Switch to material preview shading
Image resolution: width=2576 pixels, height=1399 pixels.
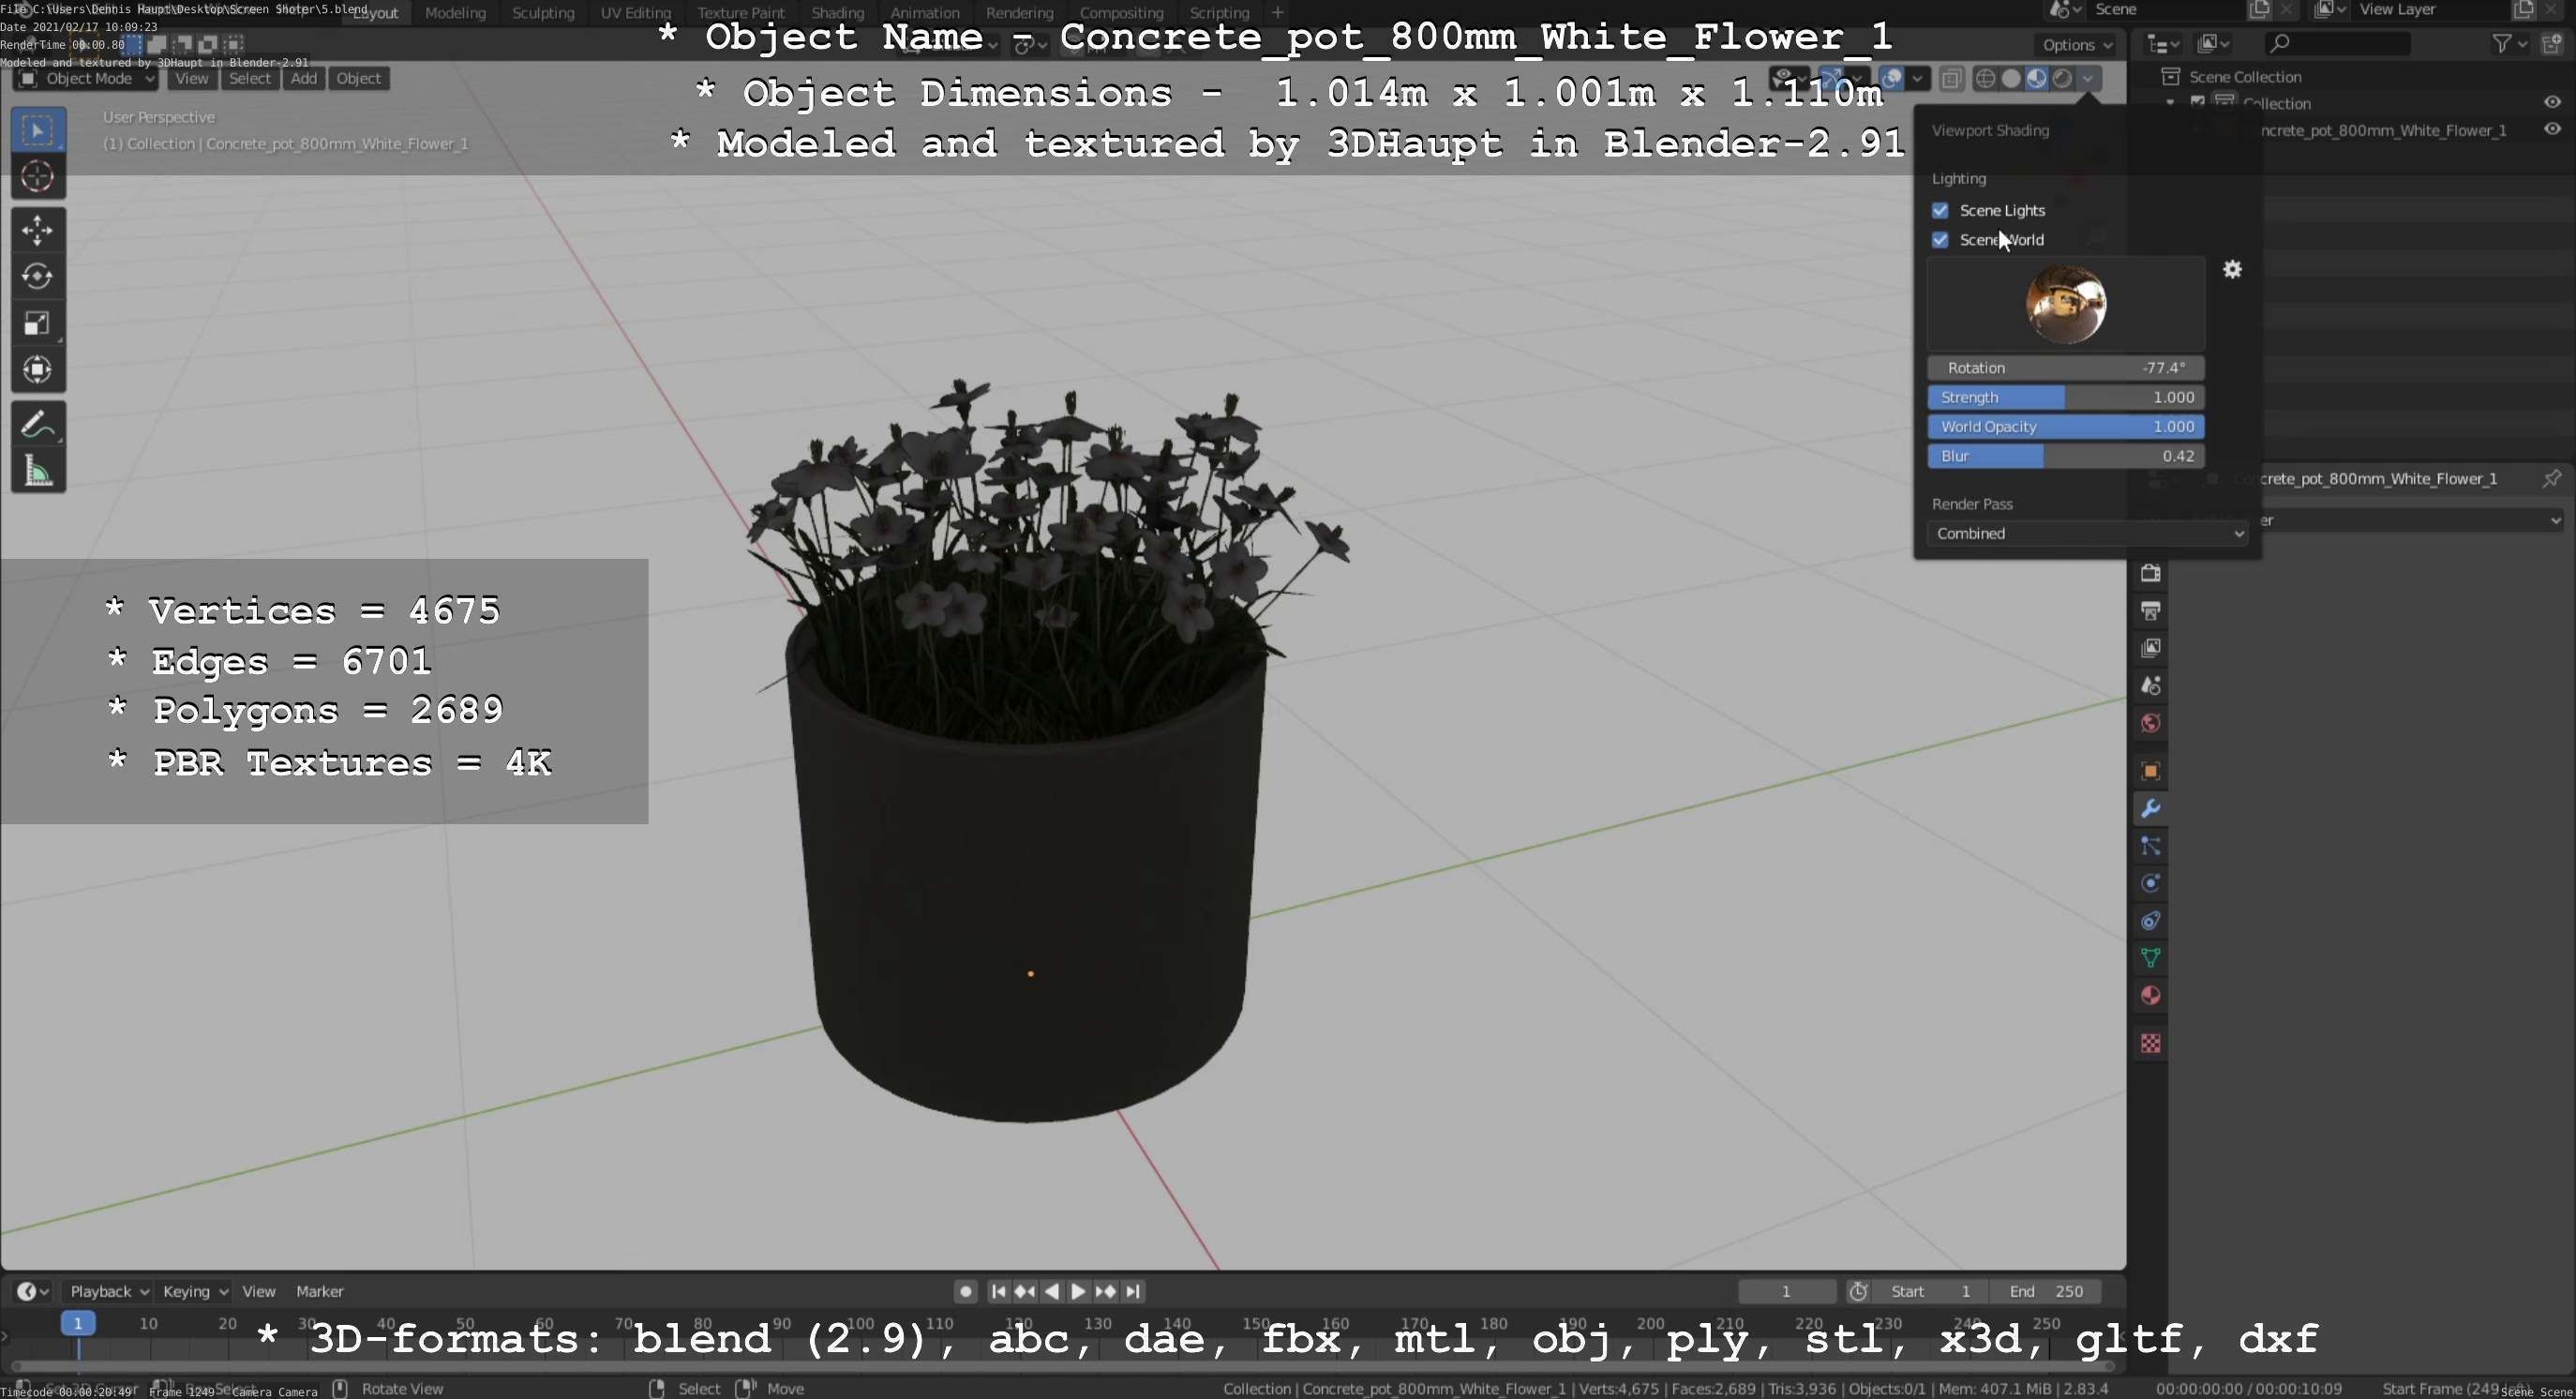(2036, 78)
